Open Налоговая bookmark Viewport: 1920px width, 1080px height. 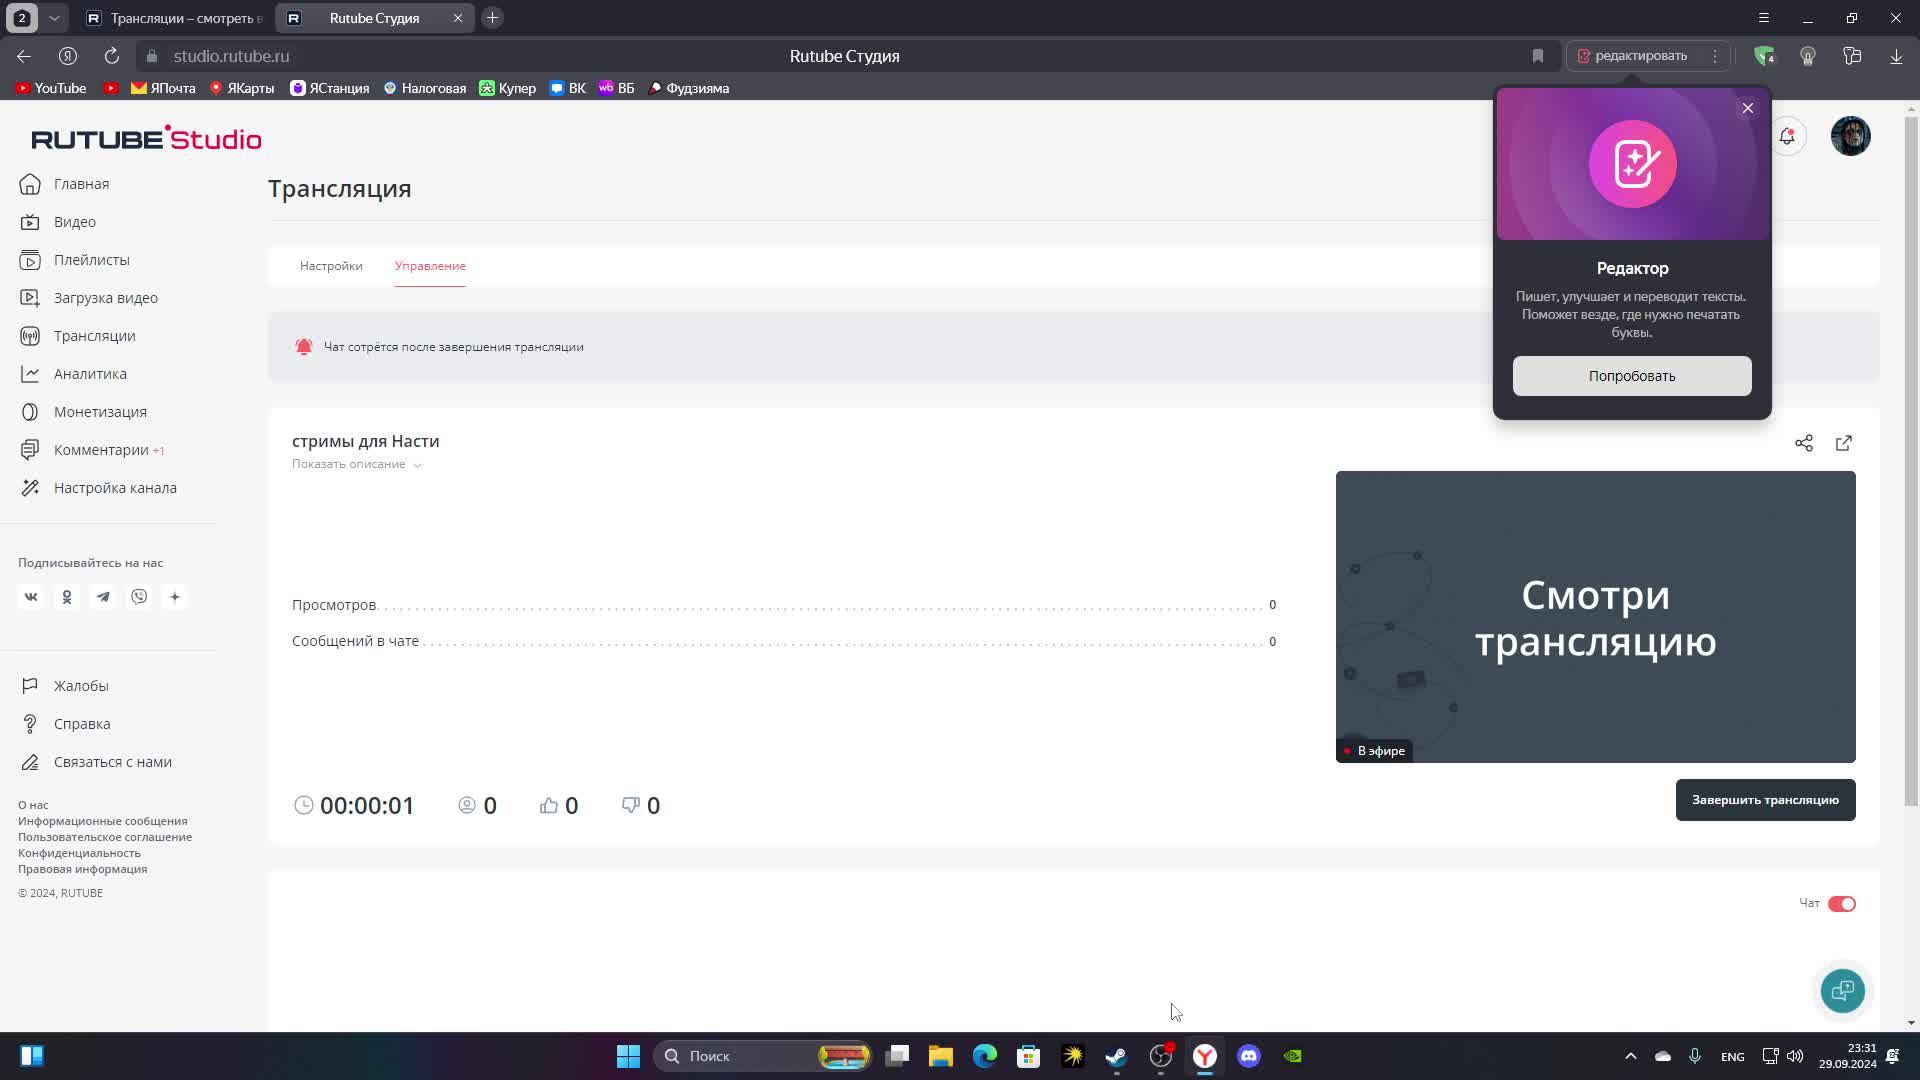425,88
